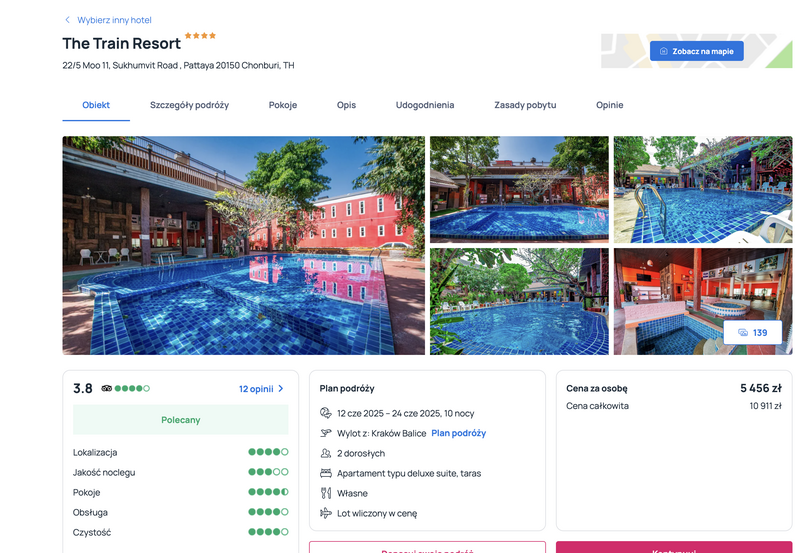Viewport: 800px width, 553px height.
Task: Click the 'Jakość noclegu' rating dots
Action: tap(268, 472)
